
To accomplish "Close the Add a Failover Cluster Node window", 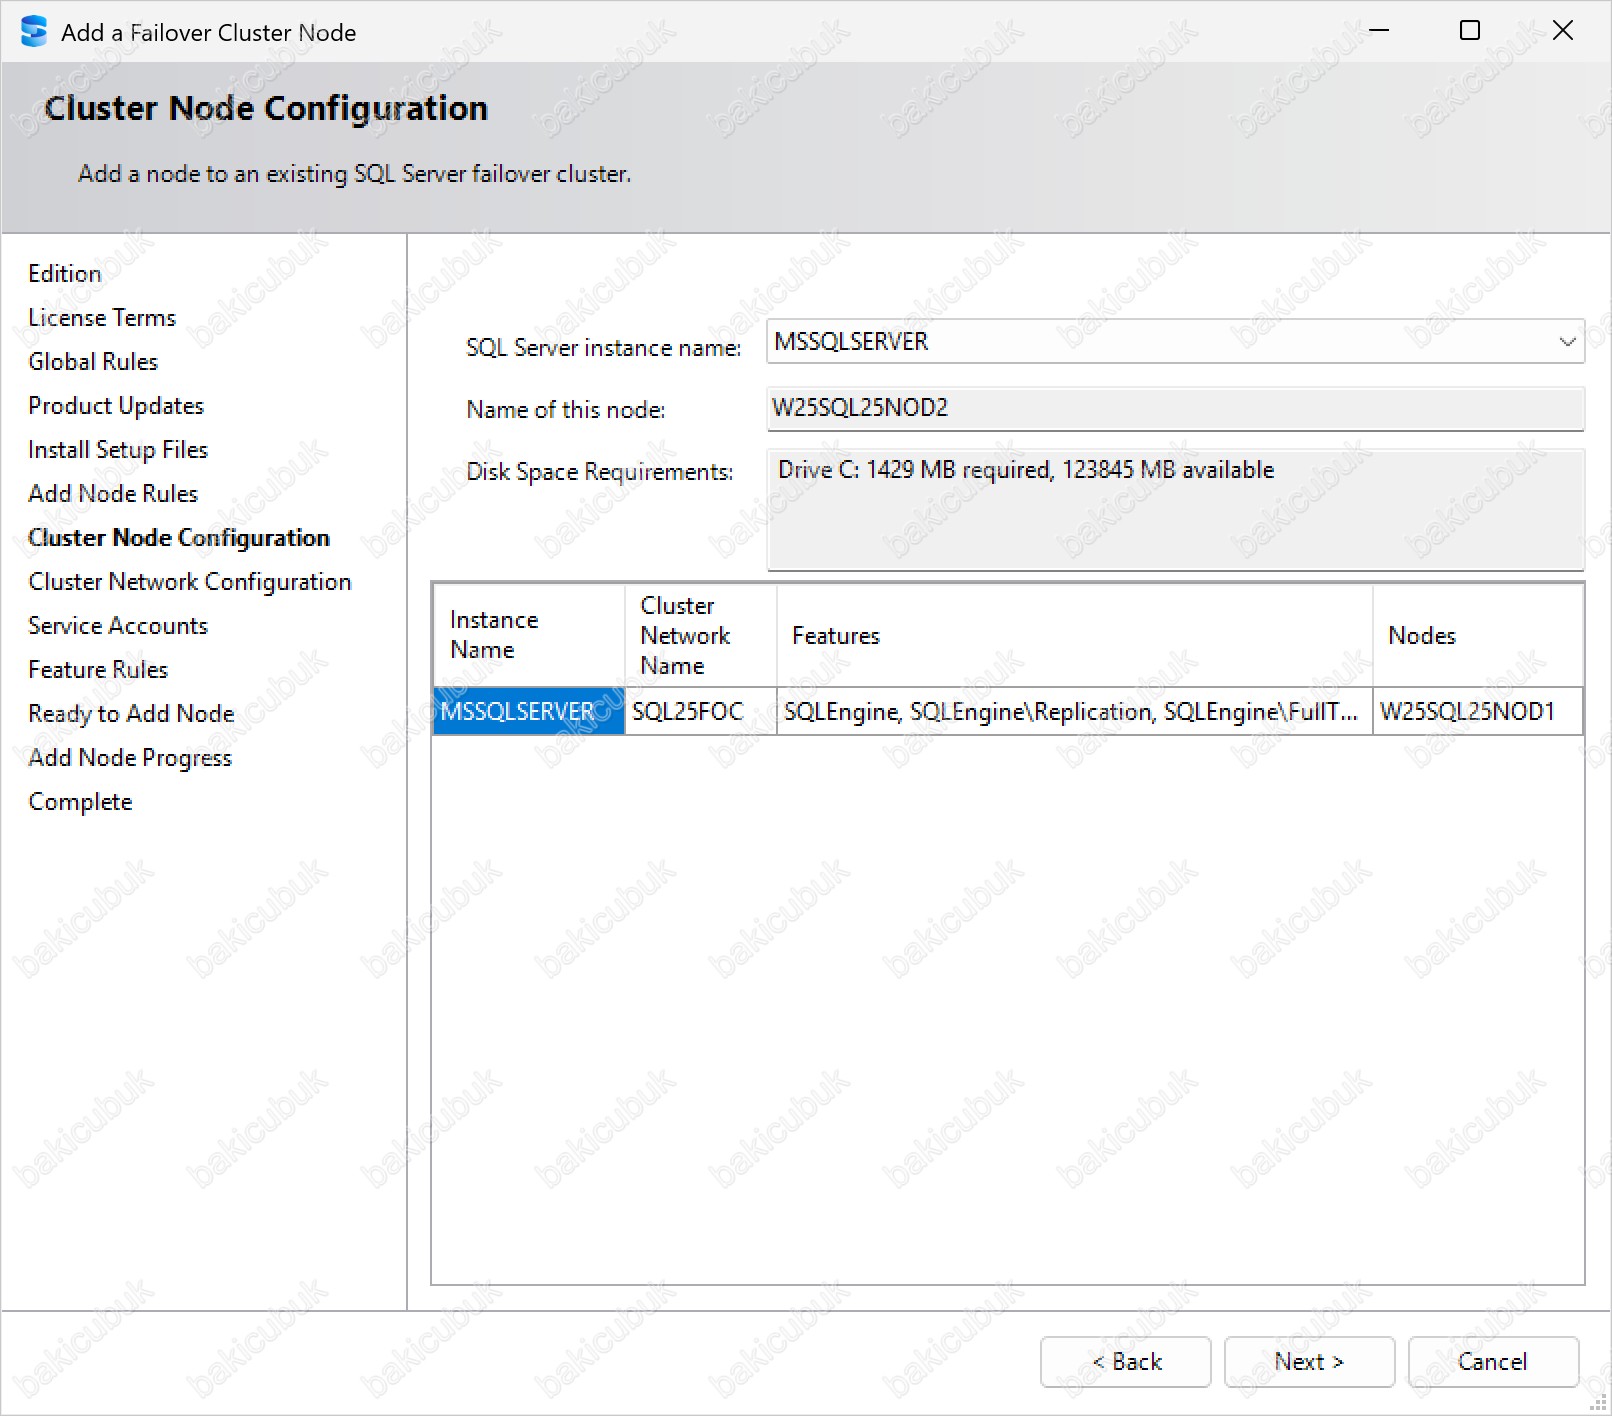I will 1562,31.
